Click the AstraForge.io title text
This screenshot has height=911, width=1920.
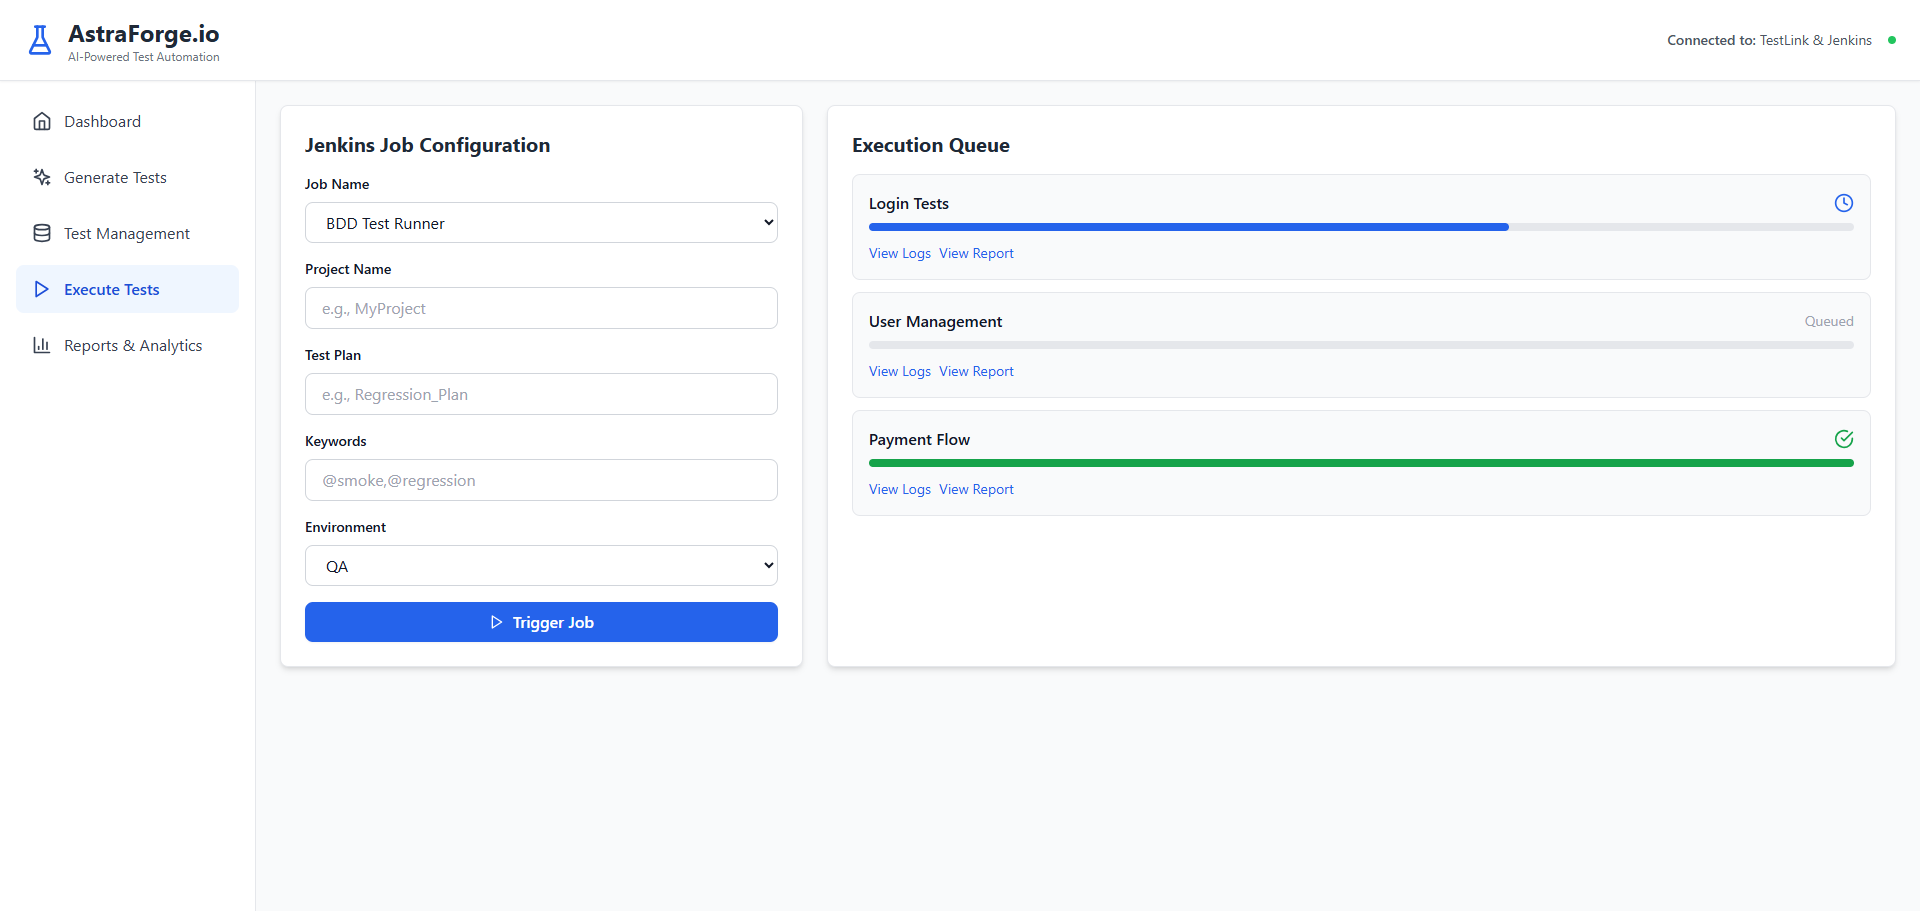tap(143, 34)
